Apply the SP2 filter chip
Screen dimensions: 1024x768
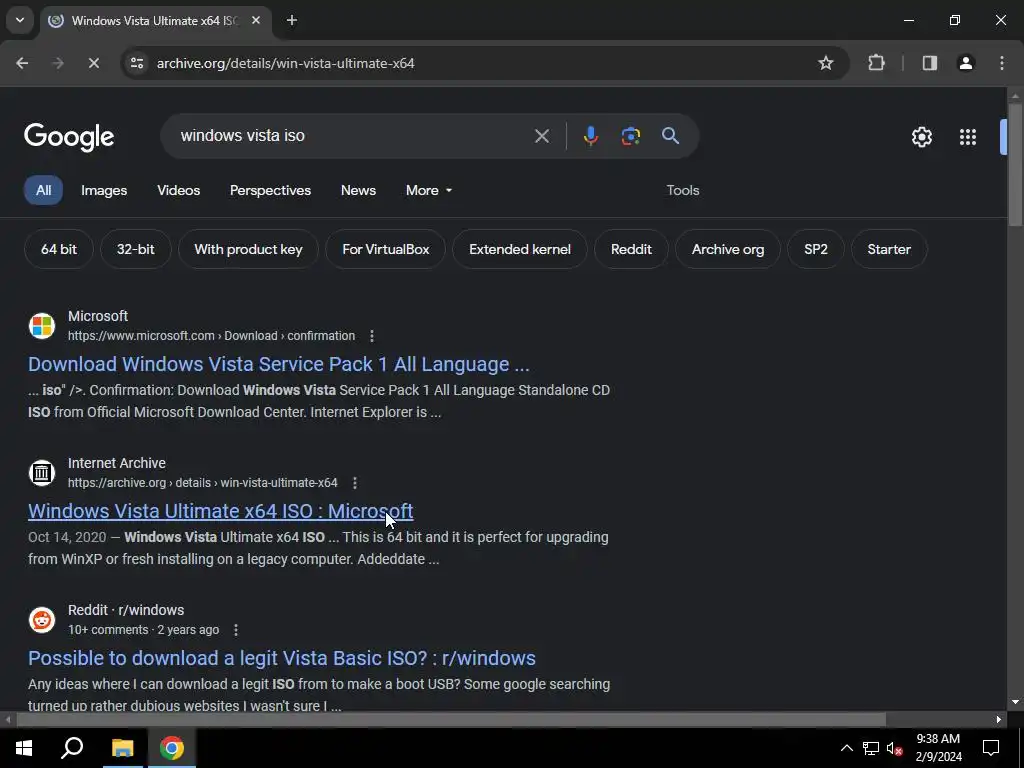coord(816,249)
